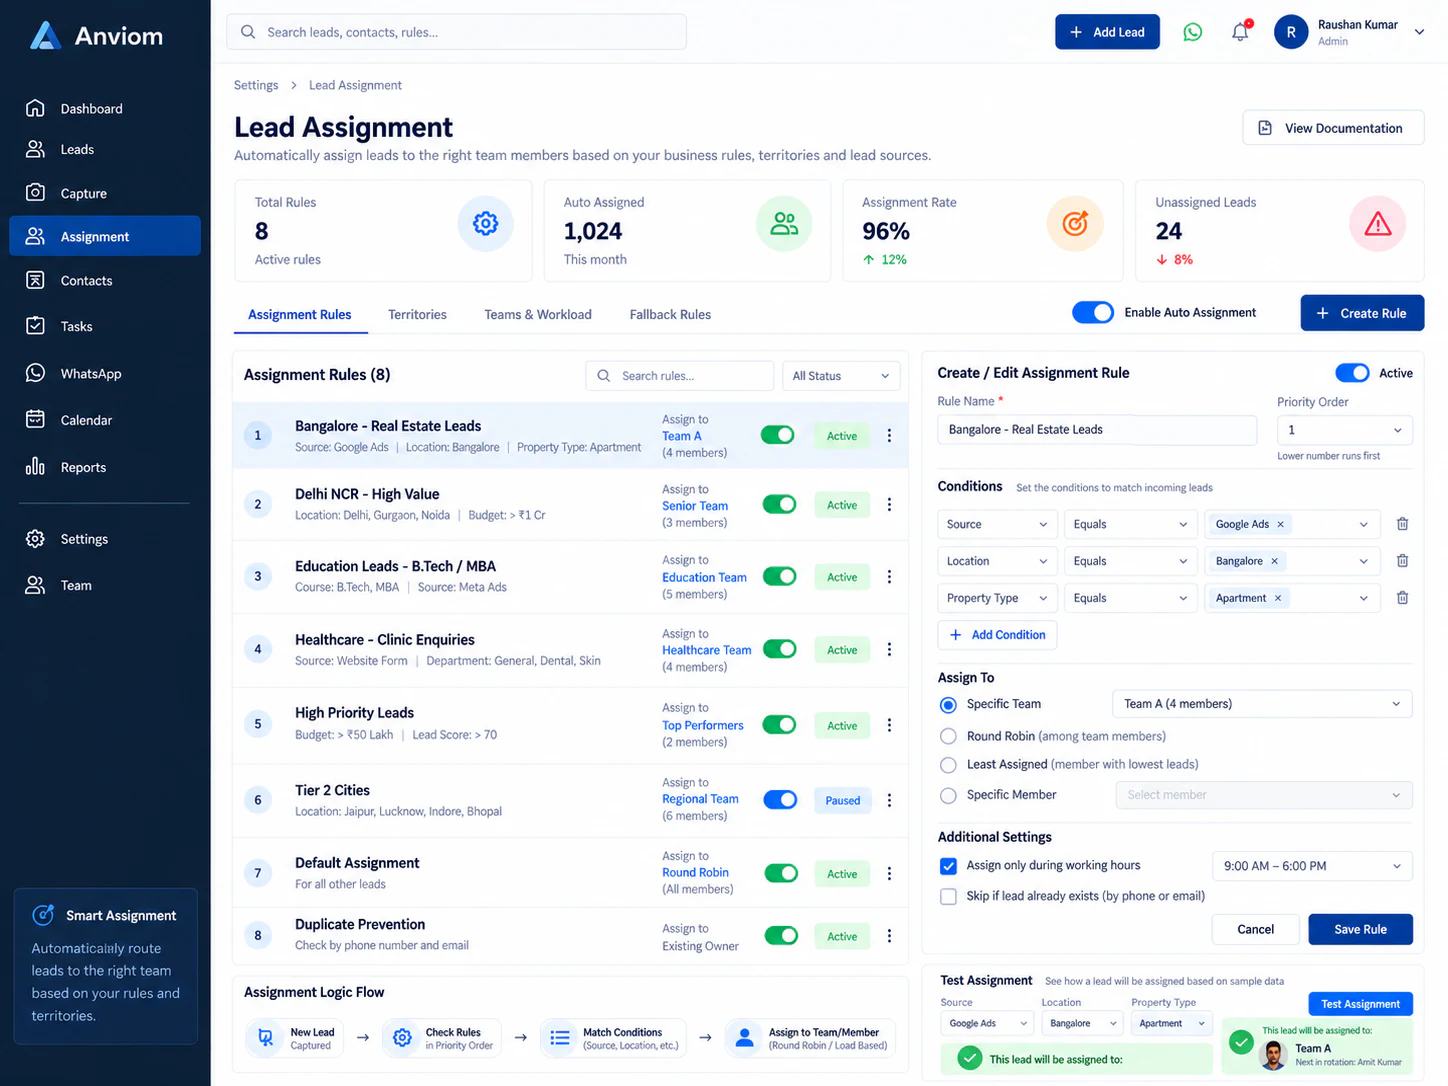Image resolution: width=1448 pixels, height=1086 pixels.
Task: Open WhatsApp icon in top header
Action: pos(1192,32)
